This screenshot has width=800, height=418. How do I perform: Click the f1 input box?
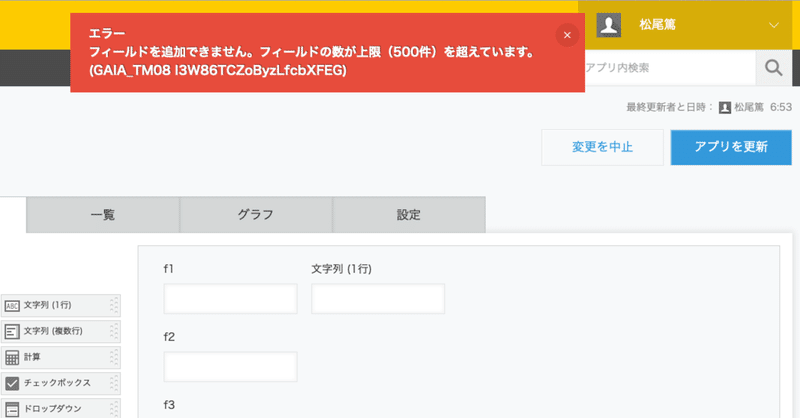(230, 299)
